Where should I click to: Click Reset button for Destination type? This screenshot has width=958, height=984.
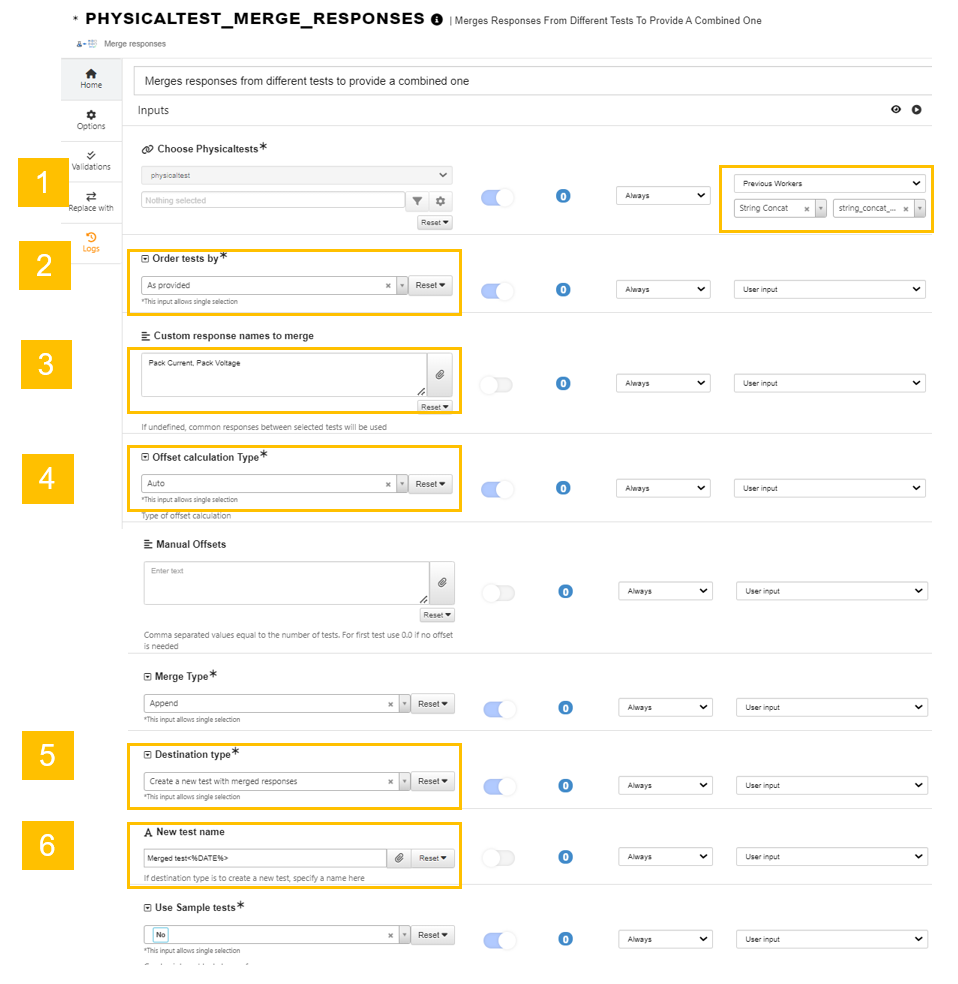(x=433, y=781)
